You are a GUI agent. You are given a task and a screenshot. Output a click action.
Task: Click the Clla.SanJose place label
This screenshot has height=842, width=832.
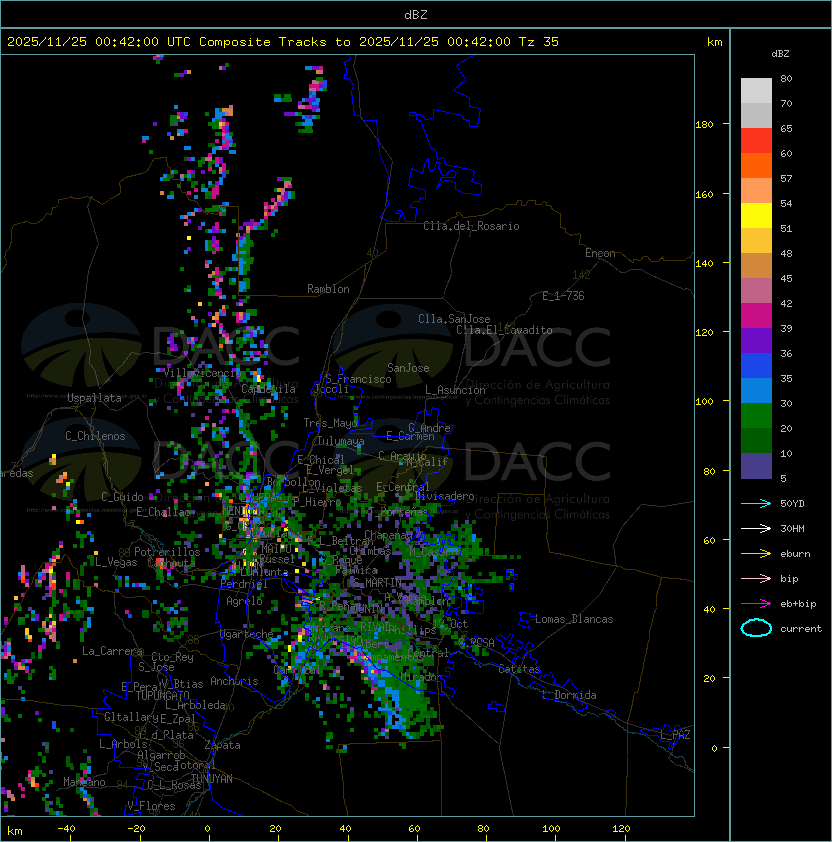pyautogui.click(x=454, y=319)
